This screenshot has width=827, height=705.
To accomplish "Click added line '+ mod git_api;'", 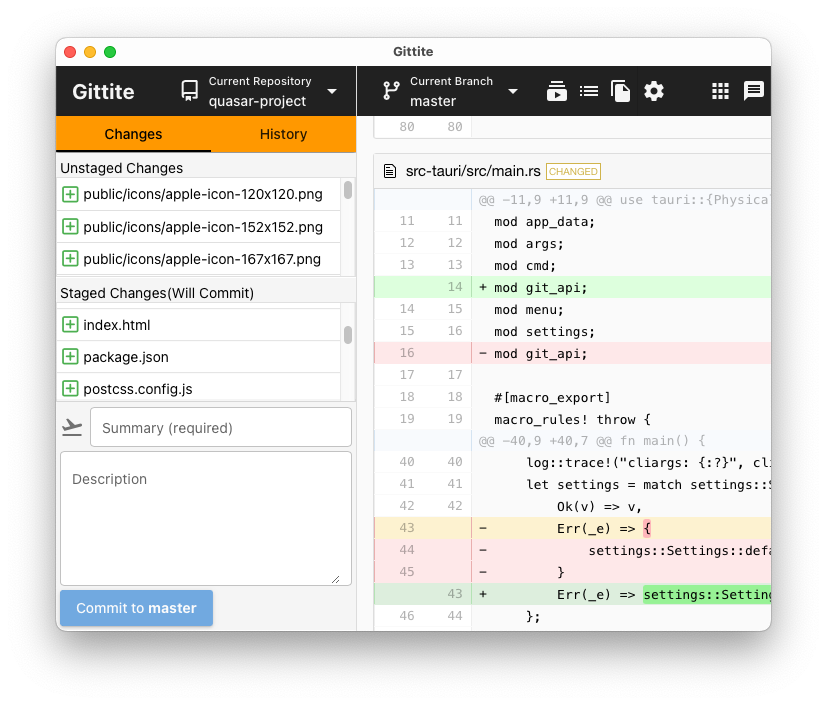I will coord(572,287).
